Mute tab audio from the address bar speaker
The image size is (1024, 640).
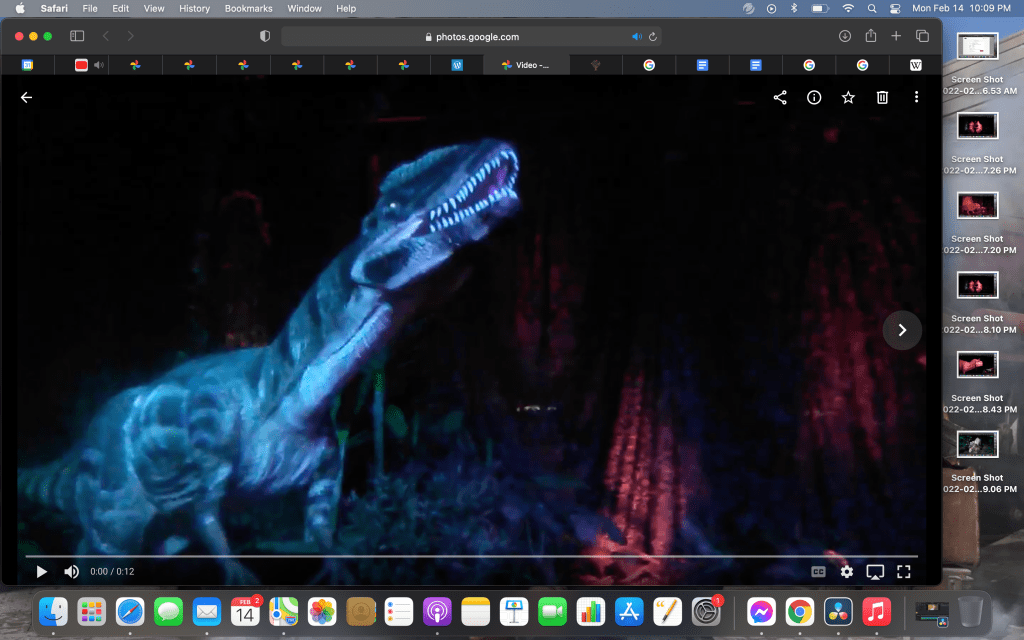(x=637, y=37)
